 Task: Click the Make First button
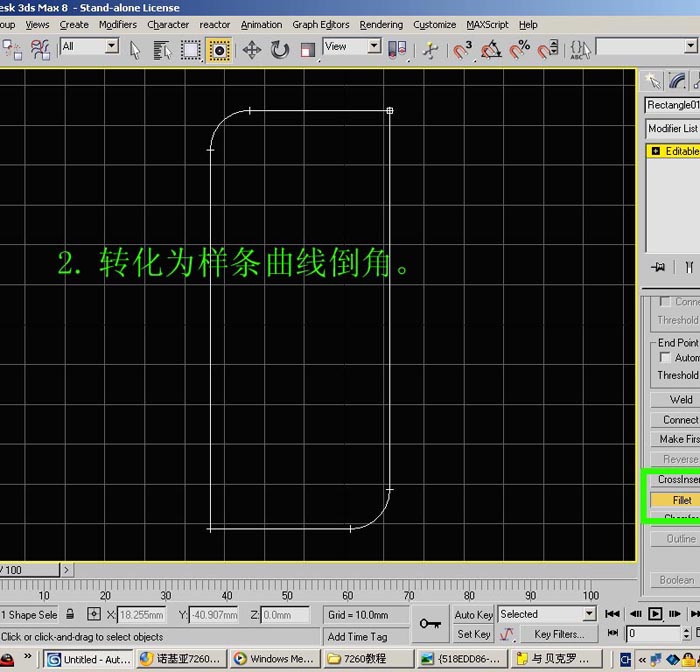pos(675,439)
